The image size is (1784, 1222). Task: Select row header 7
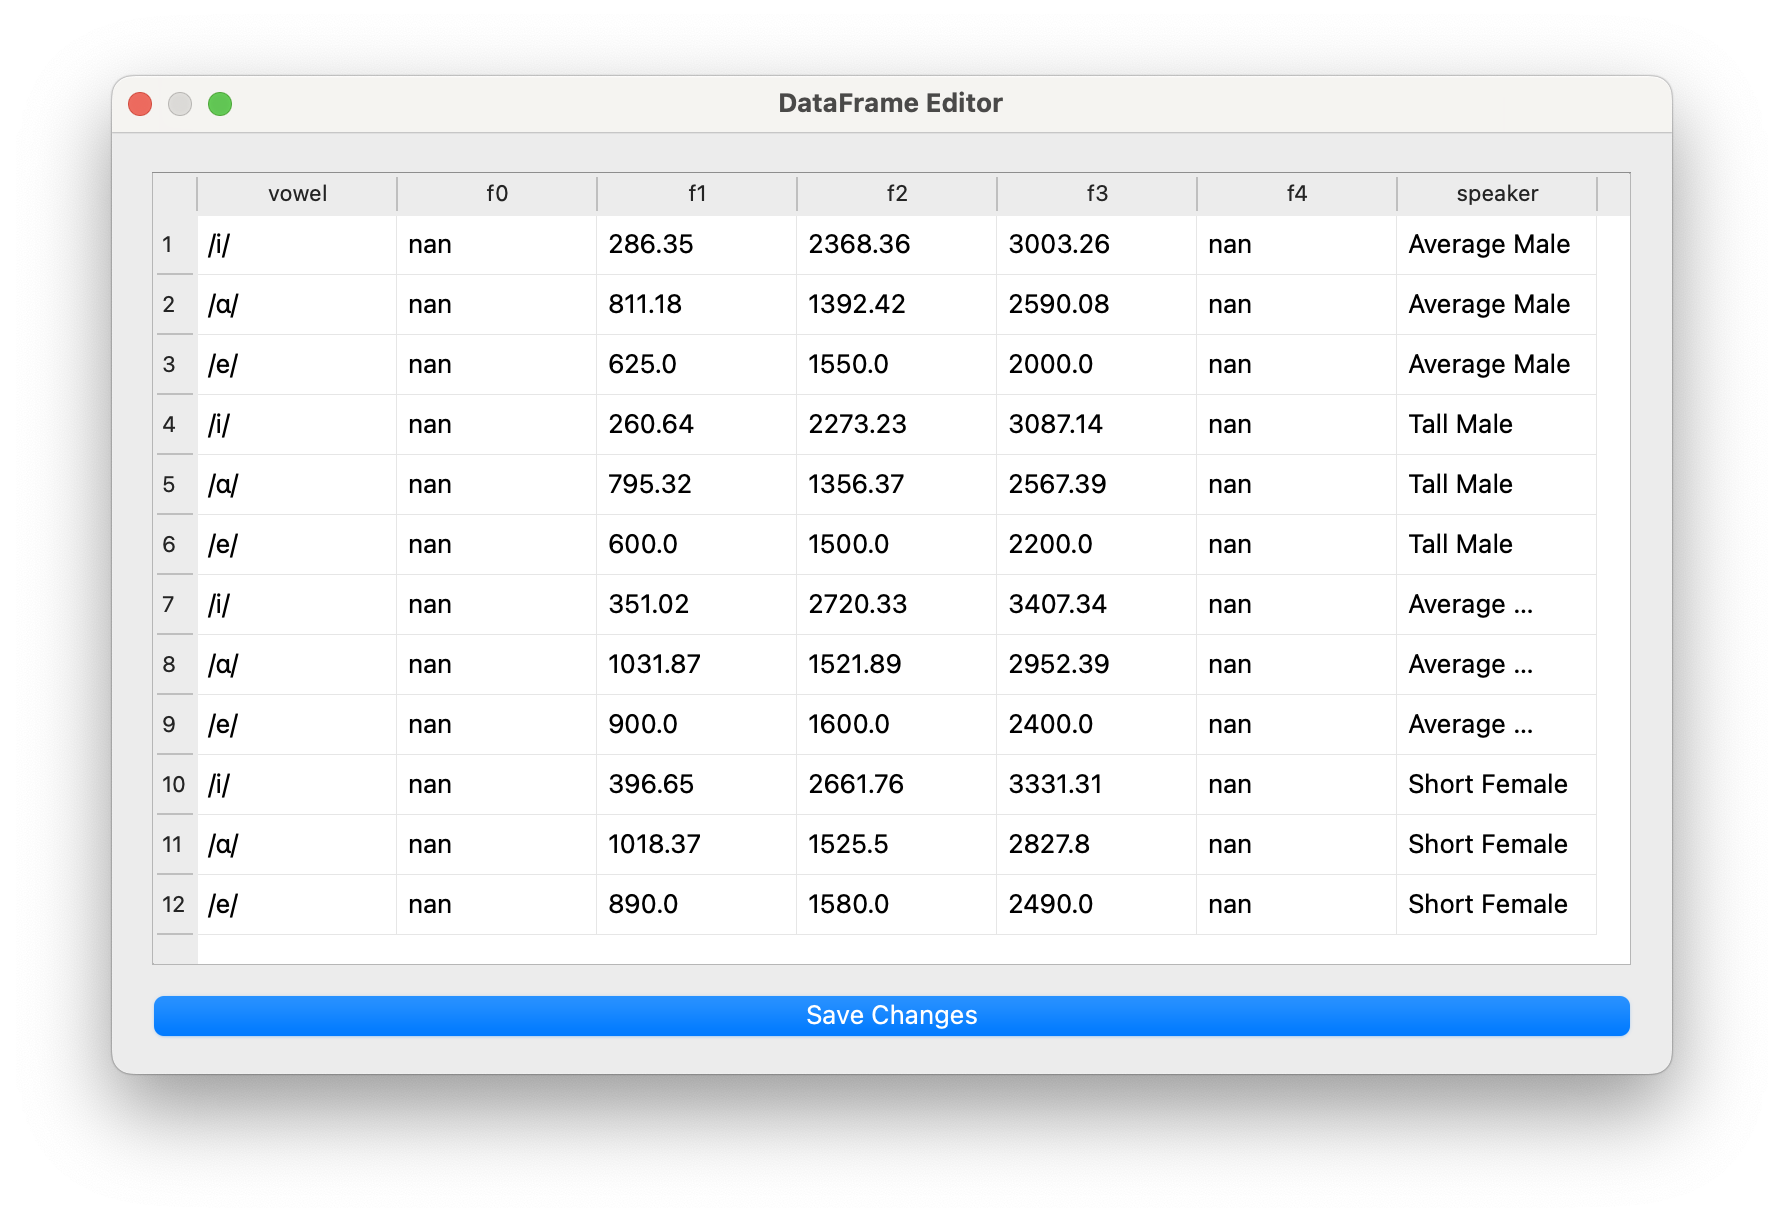tap(175, 605)
